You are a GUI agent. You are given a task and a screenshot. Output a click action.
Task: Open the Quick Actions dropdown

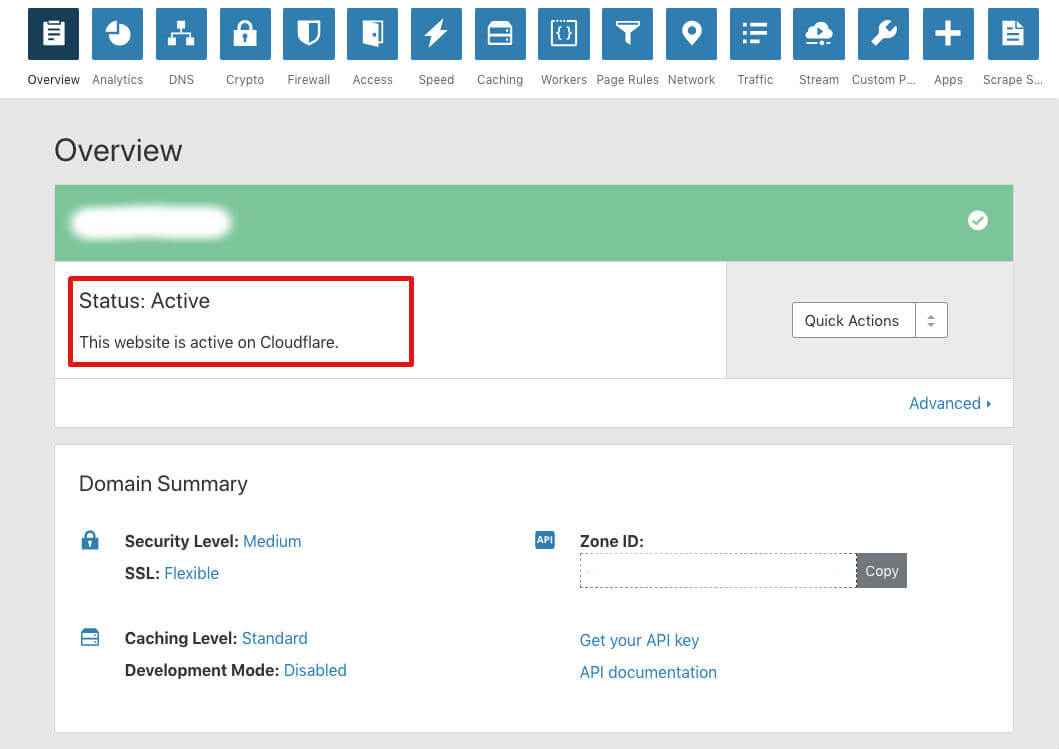point(869,320)
